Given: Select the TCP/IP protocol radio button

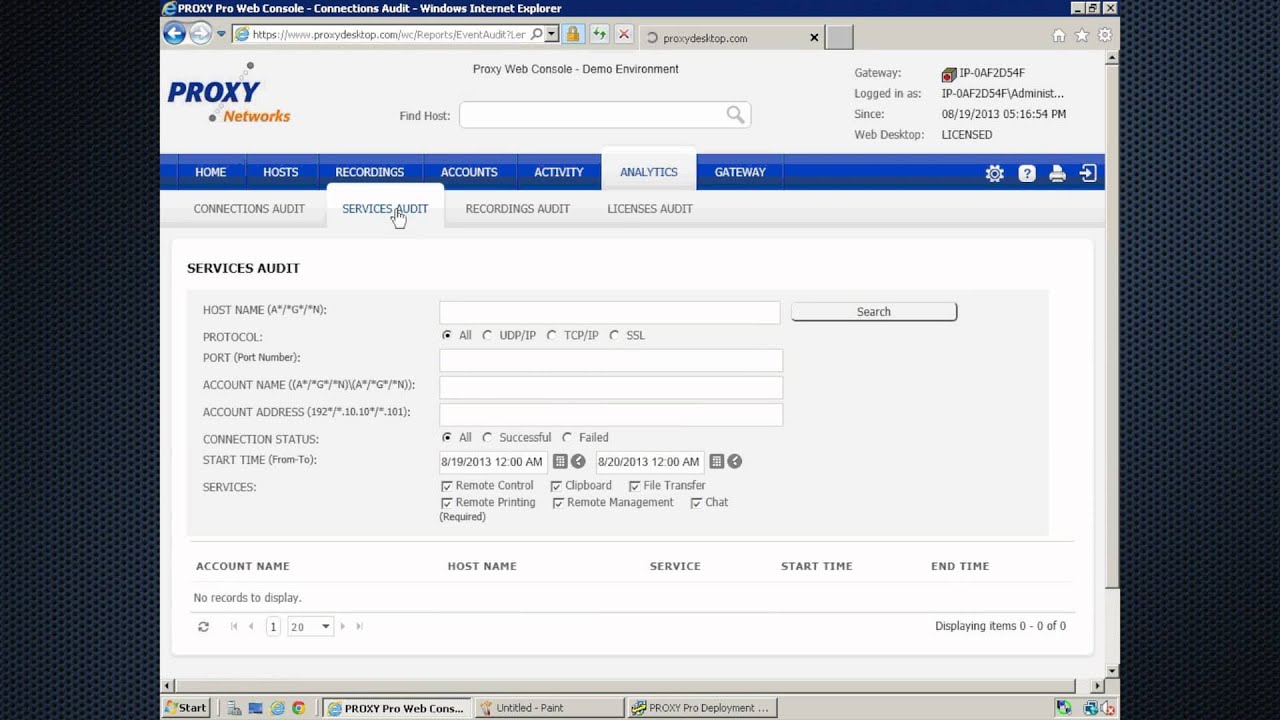Looking at the screenshot, I should (x=551, y=335).
